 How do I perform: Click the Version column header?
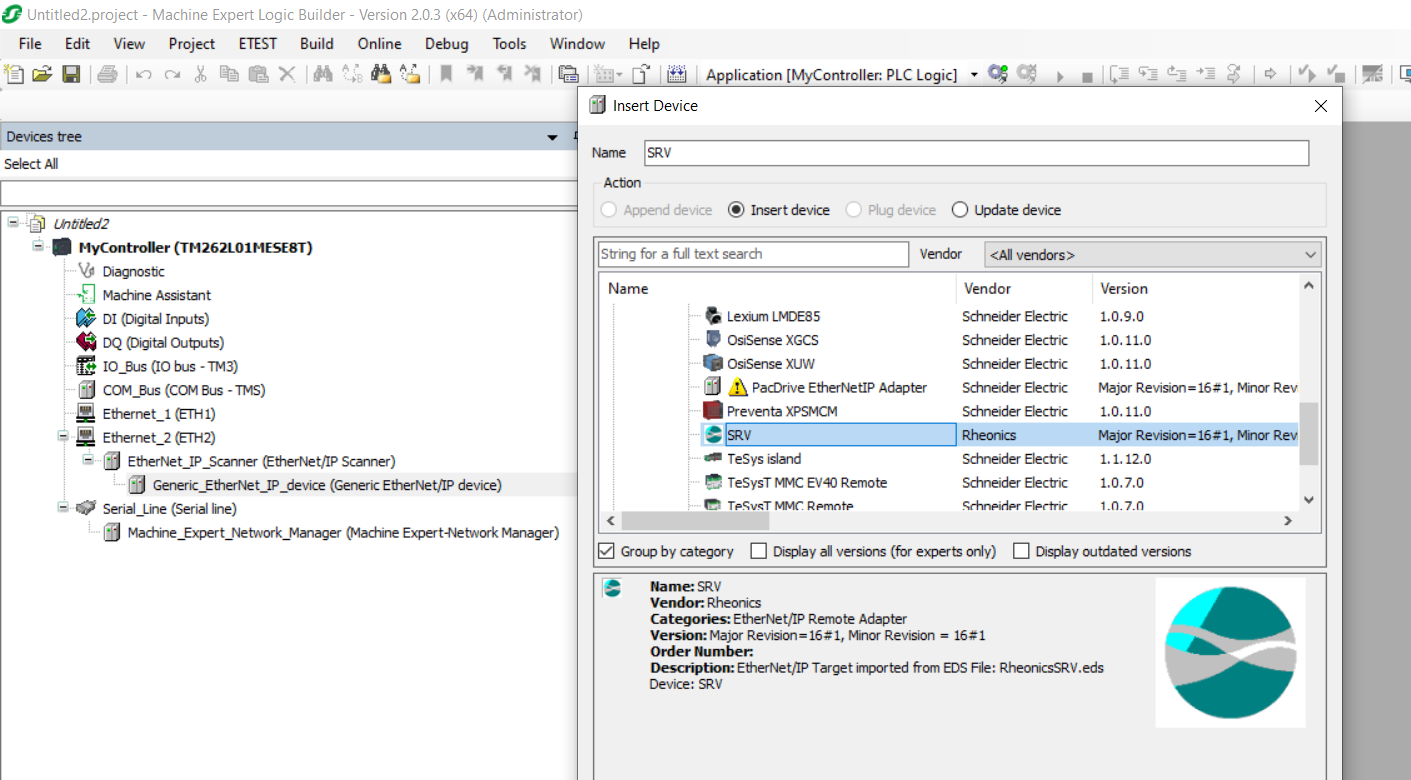1195,288
